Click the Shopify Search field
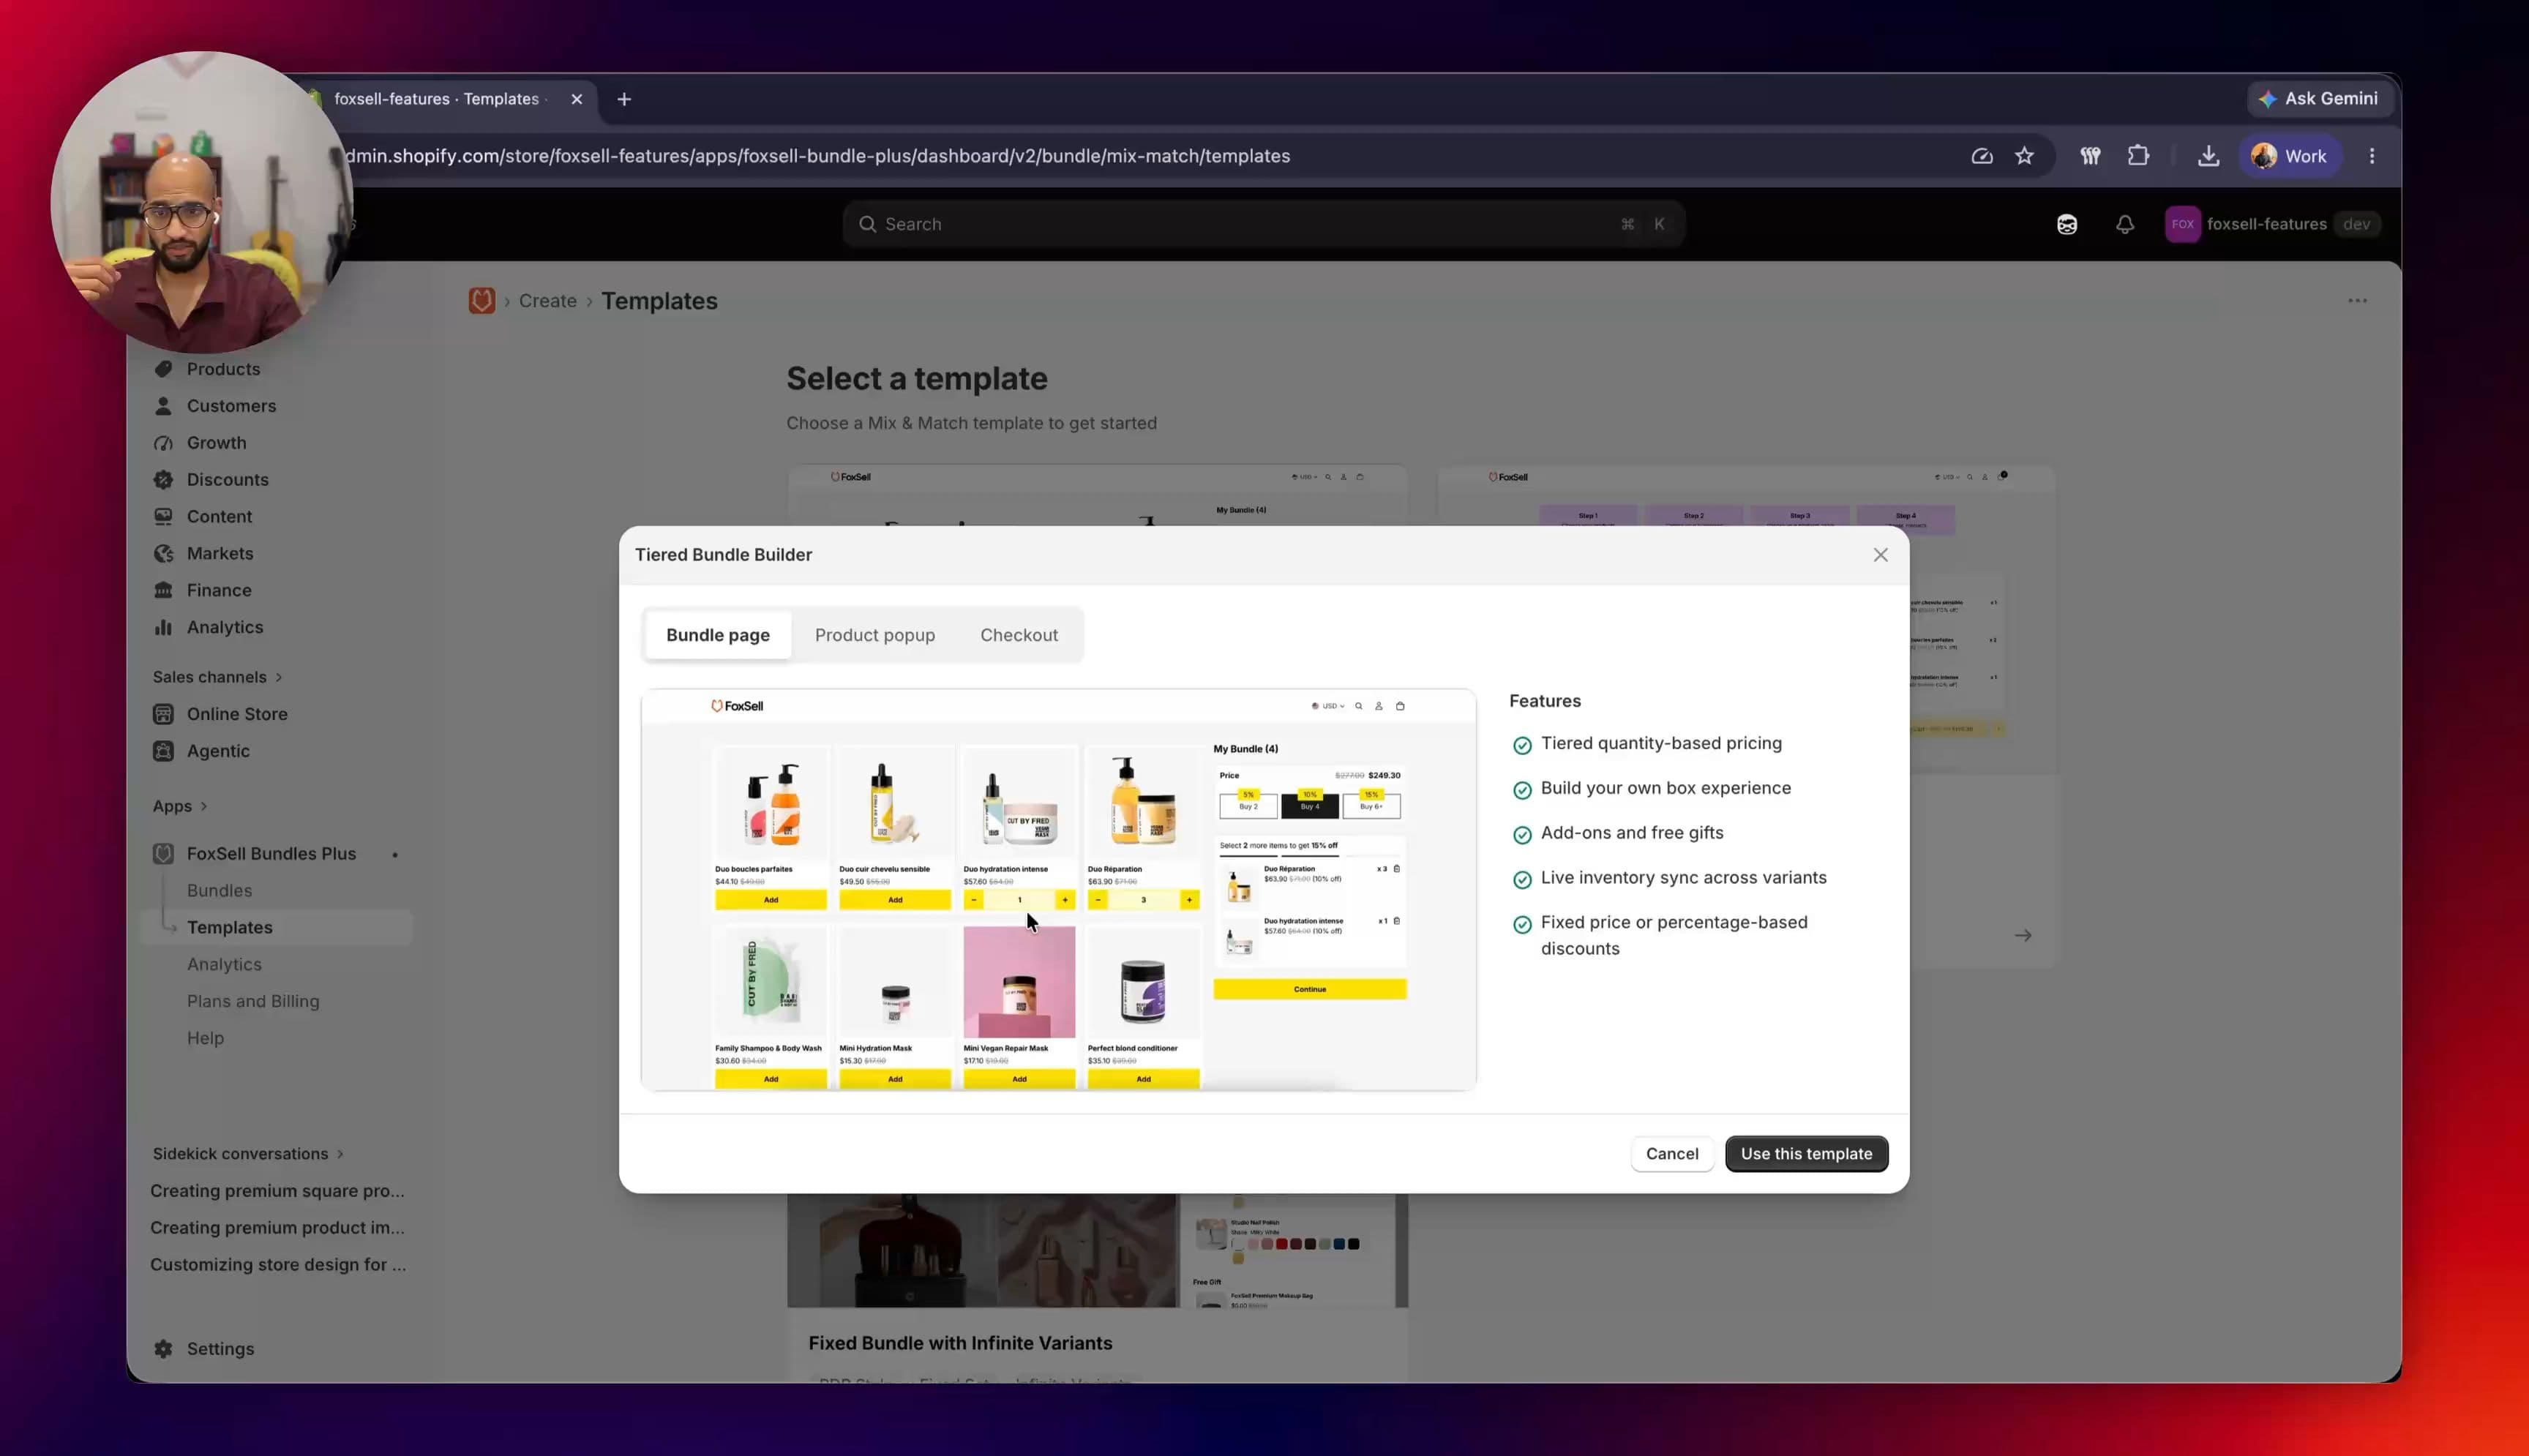The height and width of the screenshot is (1456, 2529). pyautogui.click(x=1263, y=224)
